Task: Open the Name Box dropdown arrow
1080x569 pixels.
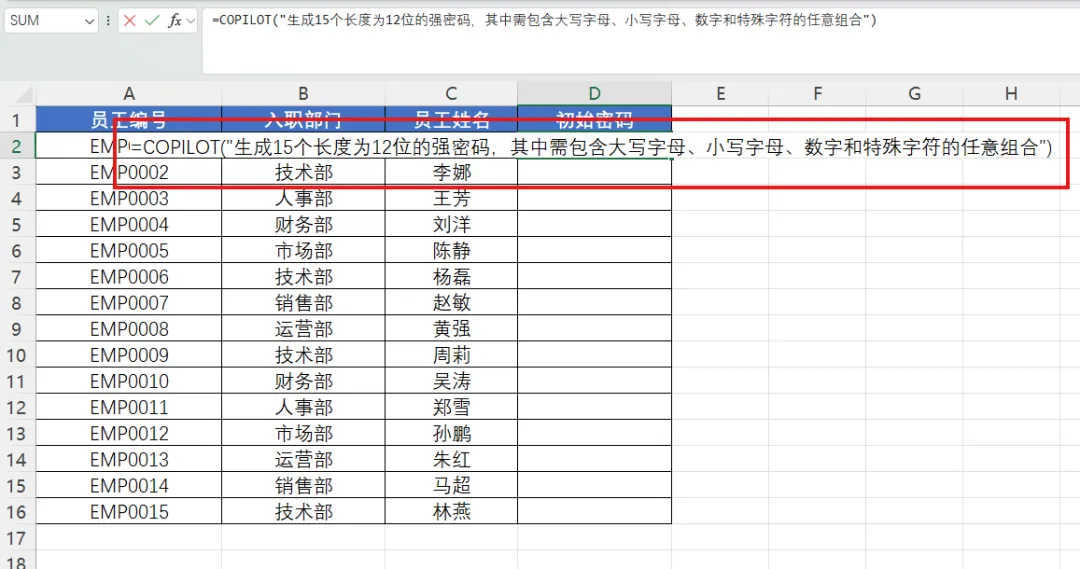Action: coord(89,21)
